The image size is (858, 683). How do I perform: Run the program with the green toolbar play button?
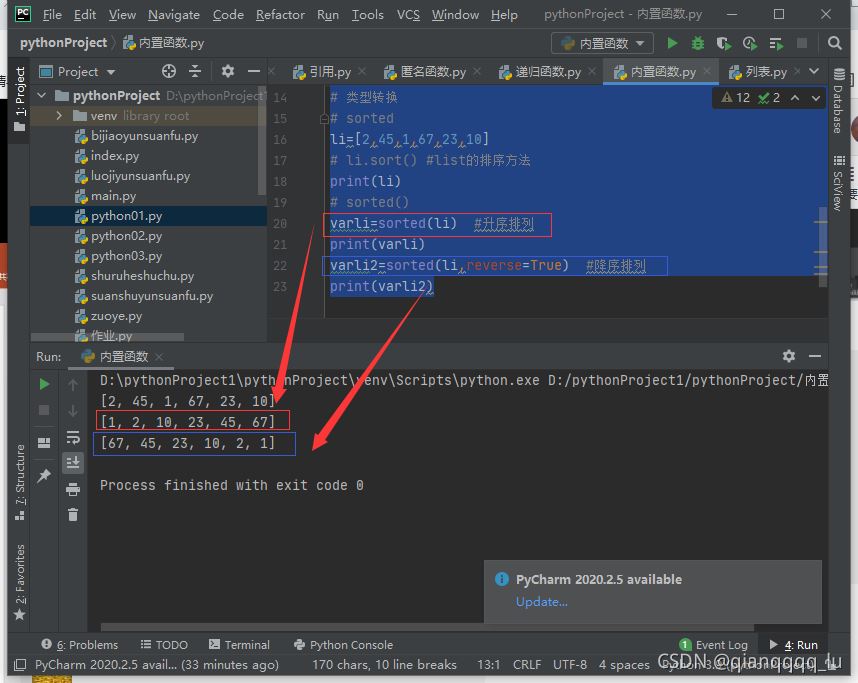[x=672, y=43]
